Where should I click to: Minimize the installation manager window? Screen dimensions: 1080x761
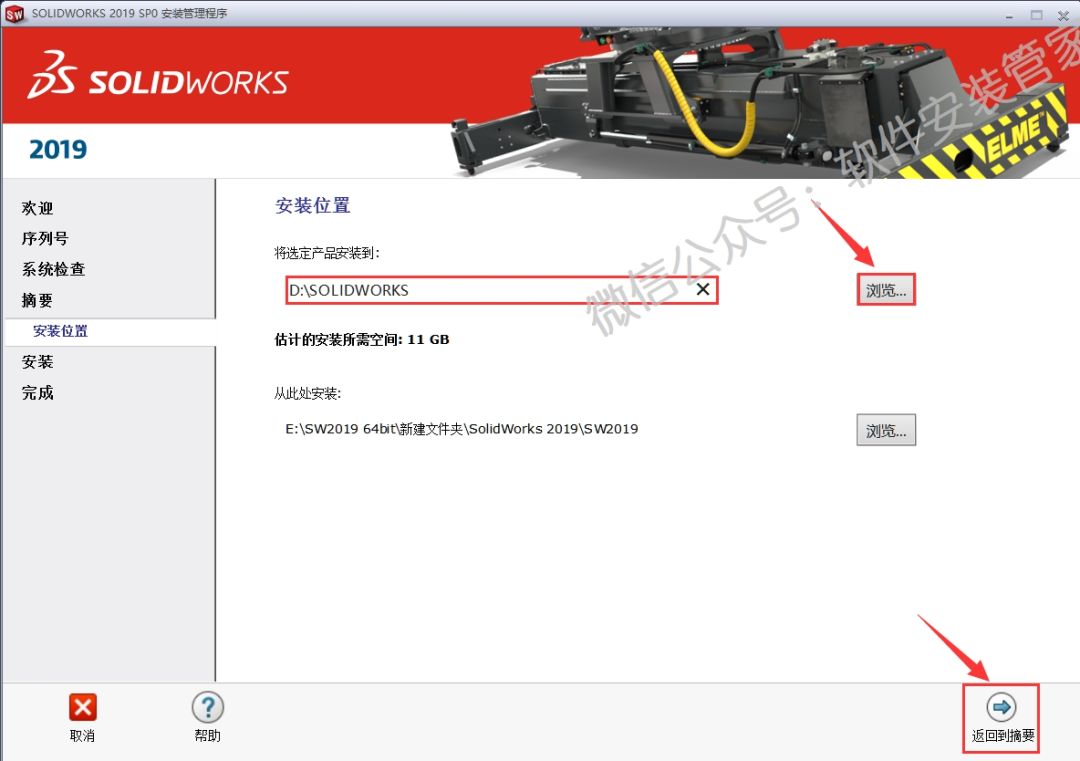pyautogui.click(x=1008, y=14)
